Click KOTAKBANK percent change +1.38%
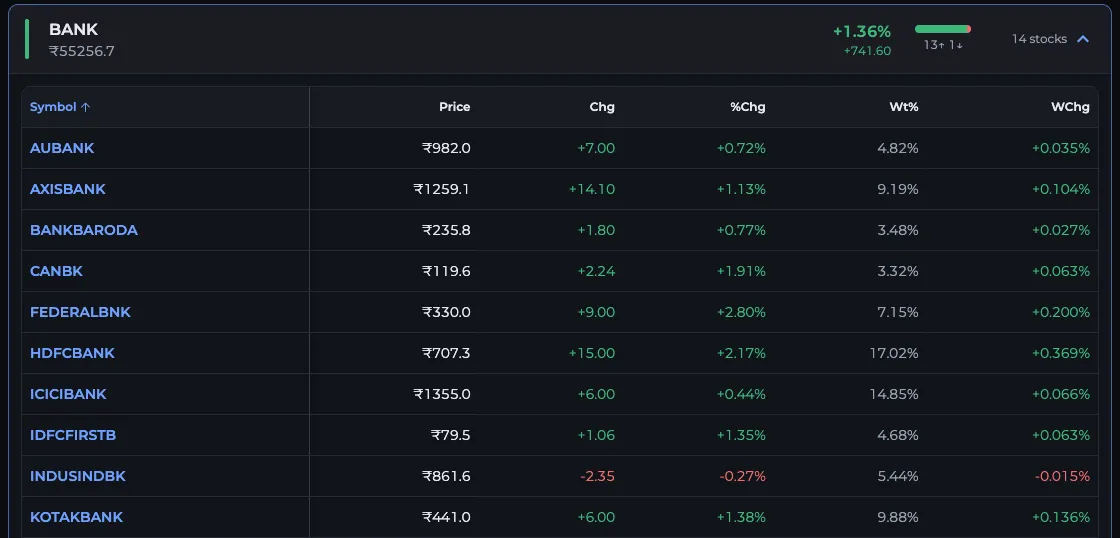 coord(741,517)
